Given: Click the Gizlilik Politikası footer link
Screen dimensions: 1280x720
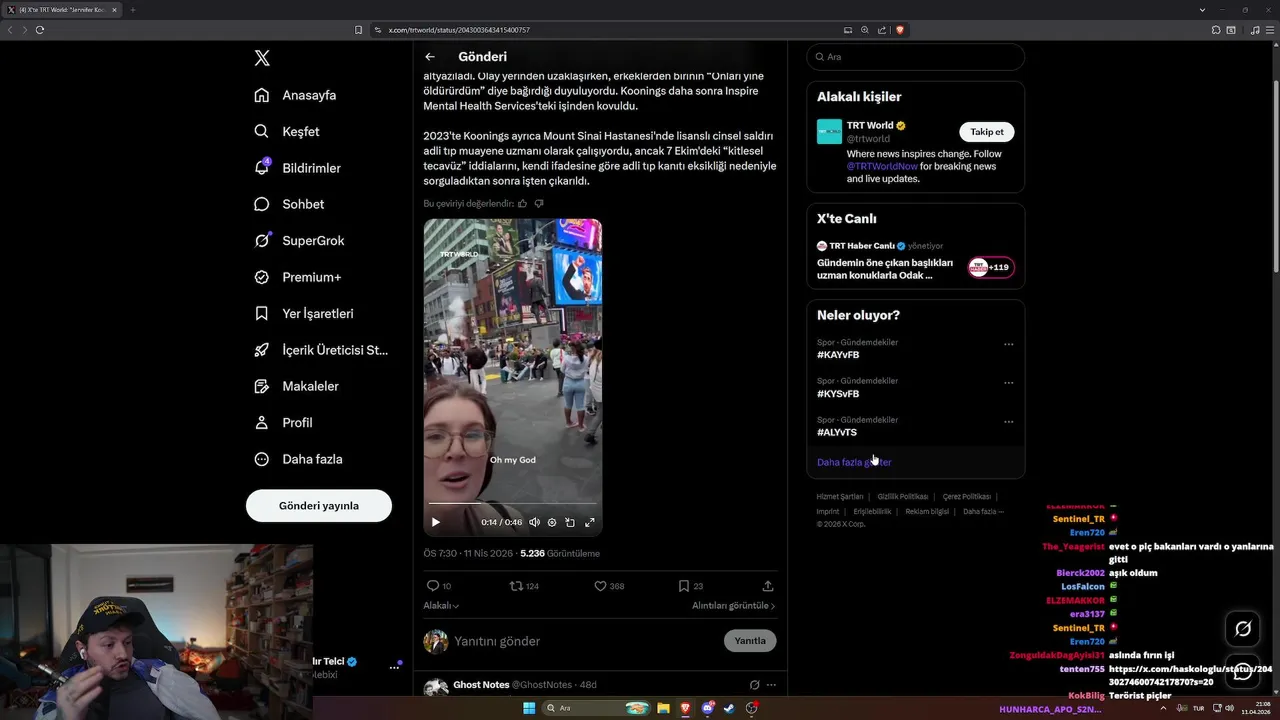Looking at the screenshot, I should (903, 497).
